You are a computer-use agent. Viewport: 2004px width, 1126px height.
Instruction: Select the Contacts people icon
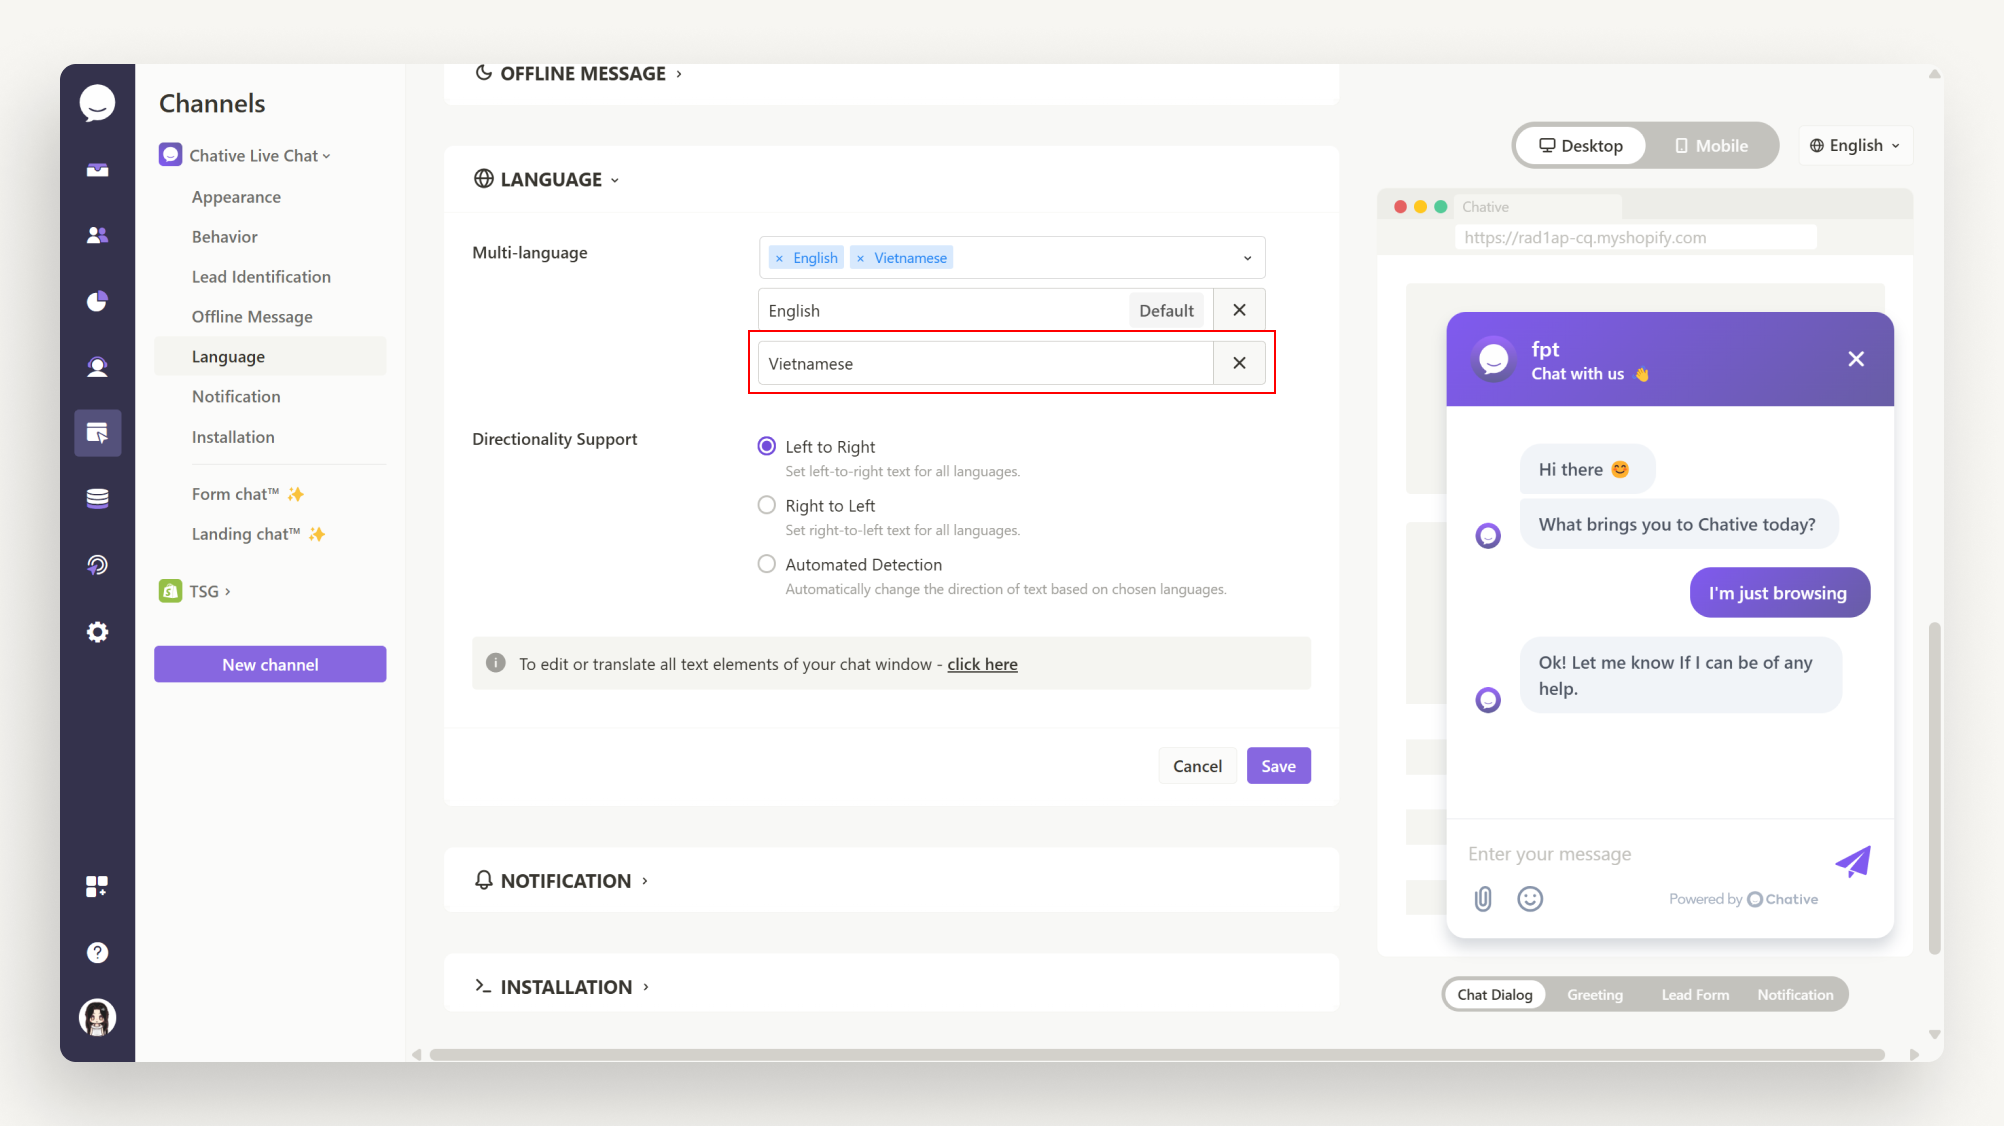click(x=97, y=234)
